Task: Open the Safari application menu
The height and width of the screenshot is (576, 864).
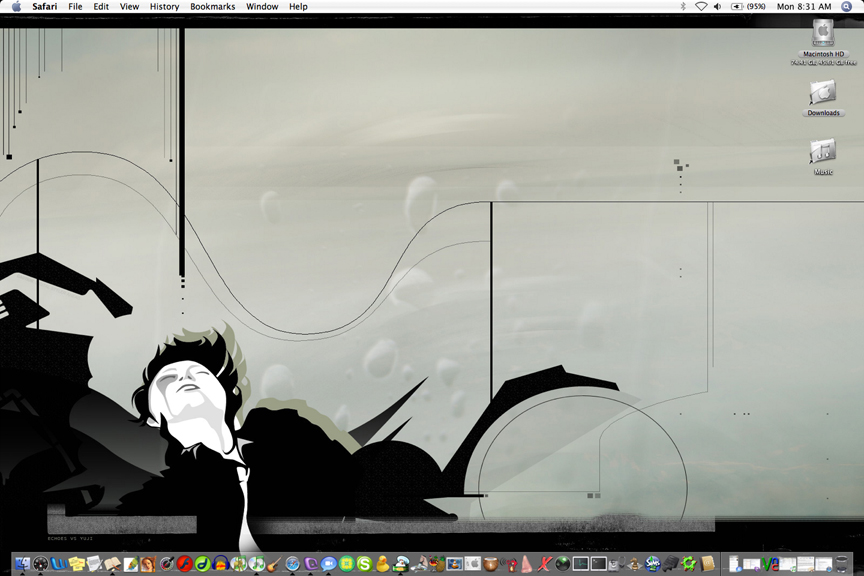Action: pyautogui.click(x=45, y=7)
